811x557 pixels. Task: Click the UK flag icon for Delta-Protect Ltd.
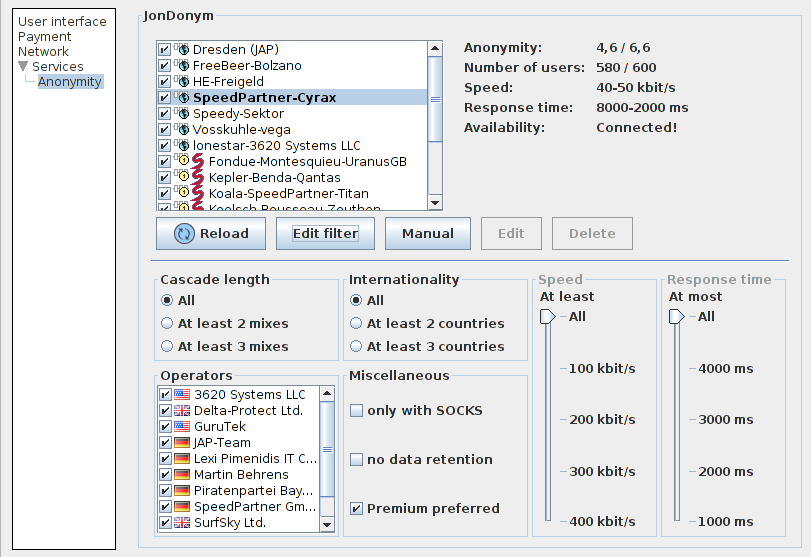point(182,411)
